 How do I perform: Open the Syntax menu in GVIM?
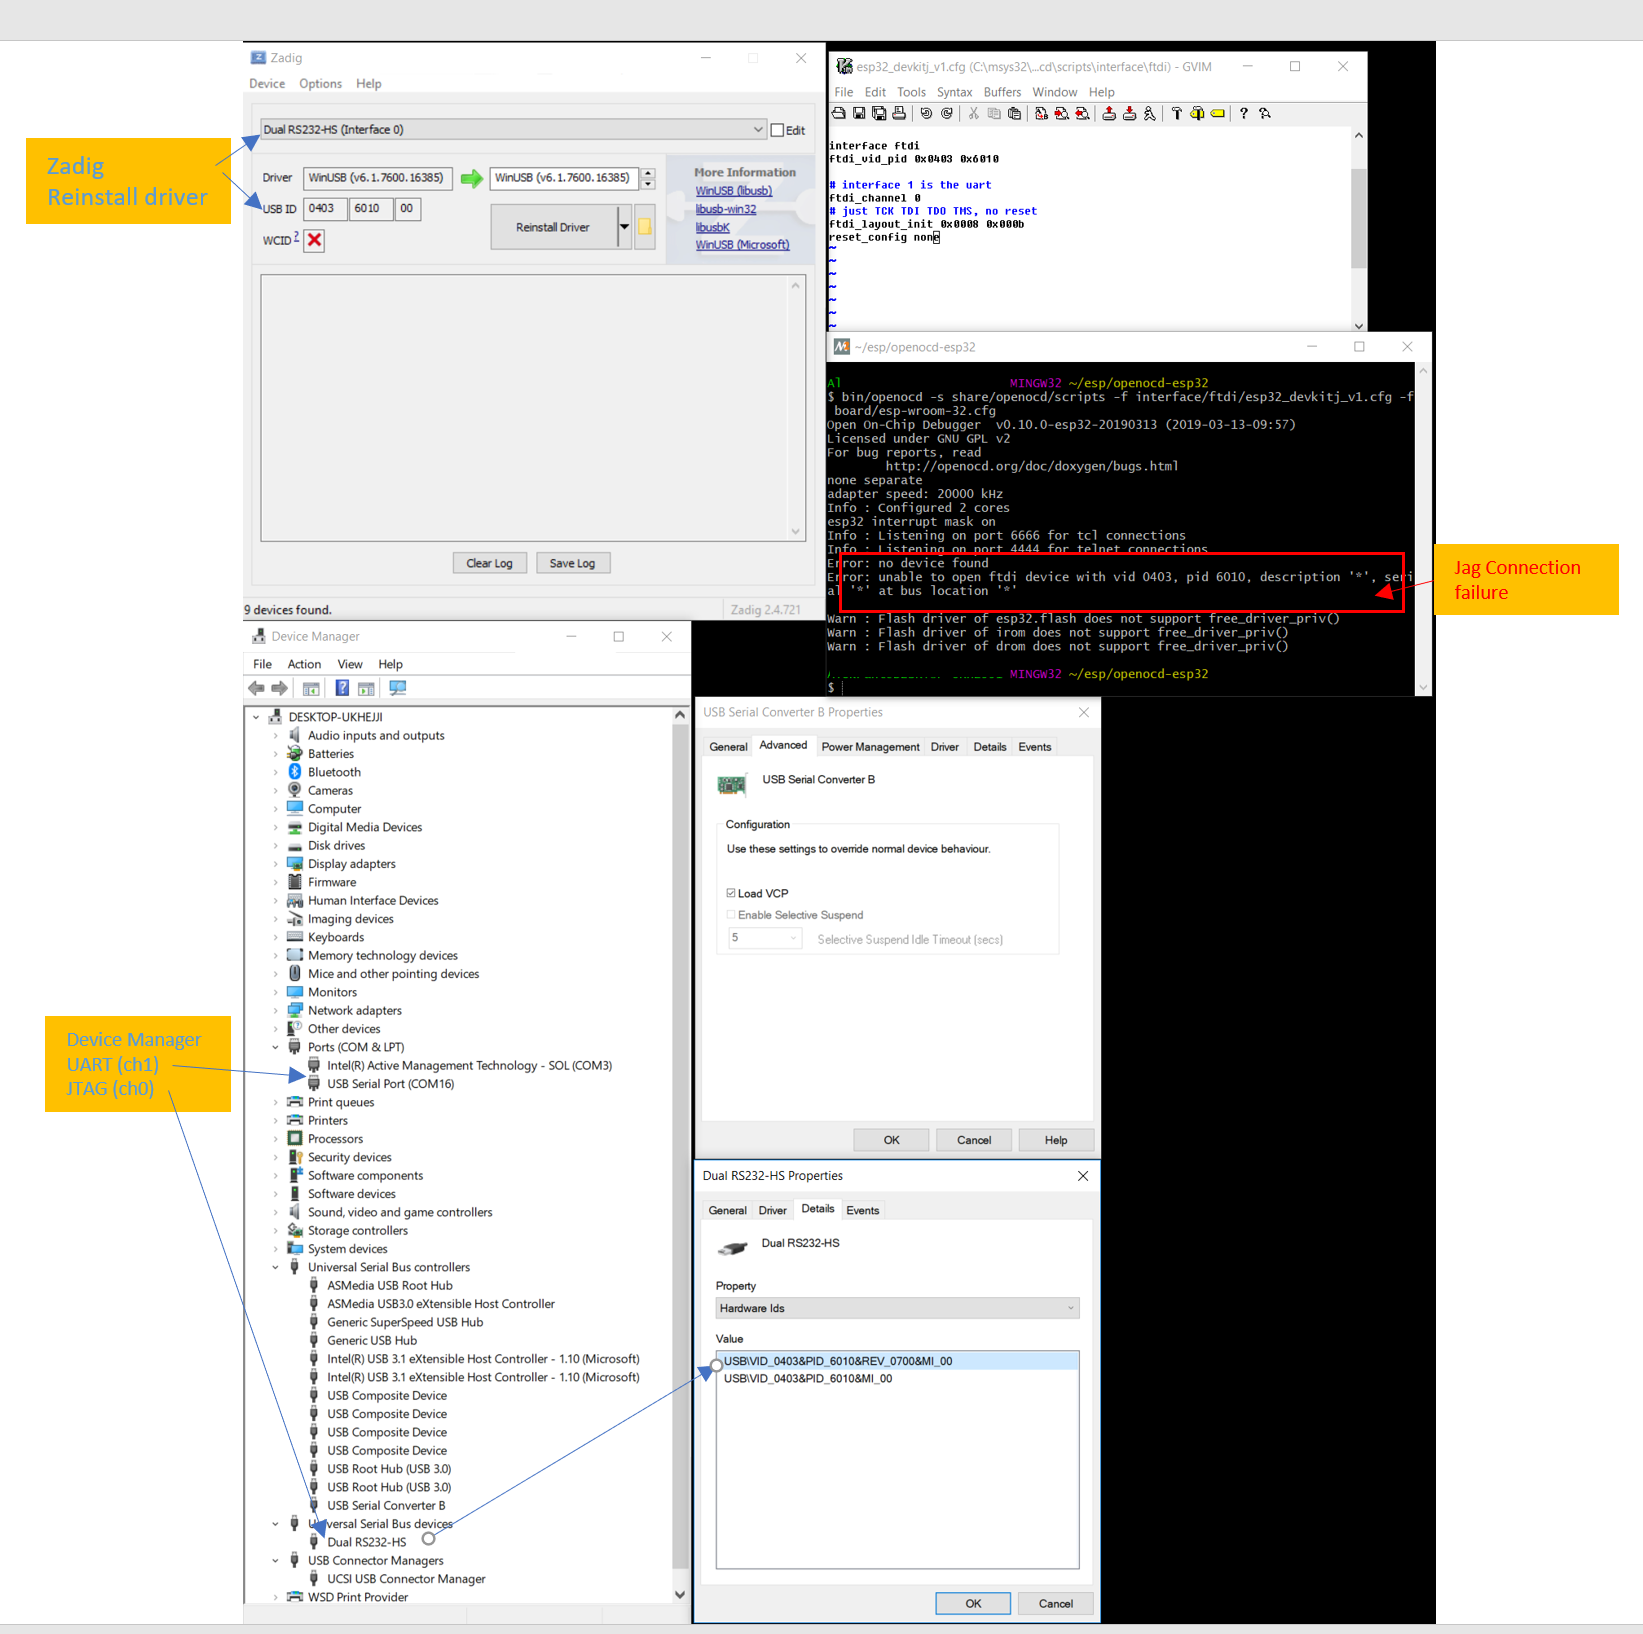point(954,92)
